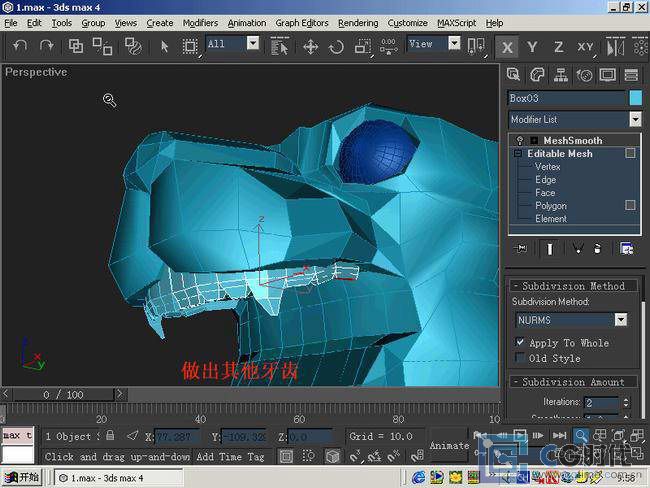The height and width of the screenshot is (488, 650).
Task: Open the Modify command panel tab
Action: pyautogui.click(x=537, y=75)
